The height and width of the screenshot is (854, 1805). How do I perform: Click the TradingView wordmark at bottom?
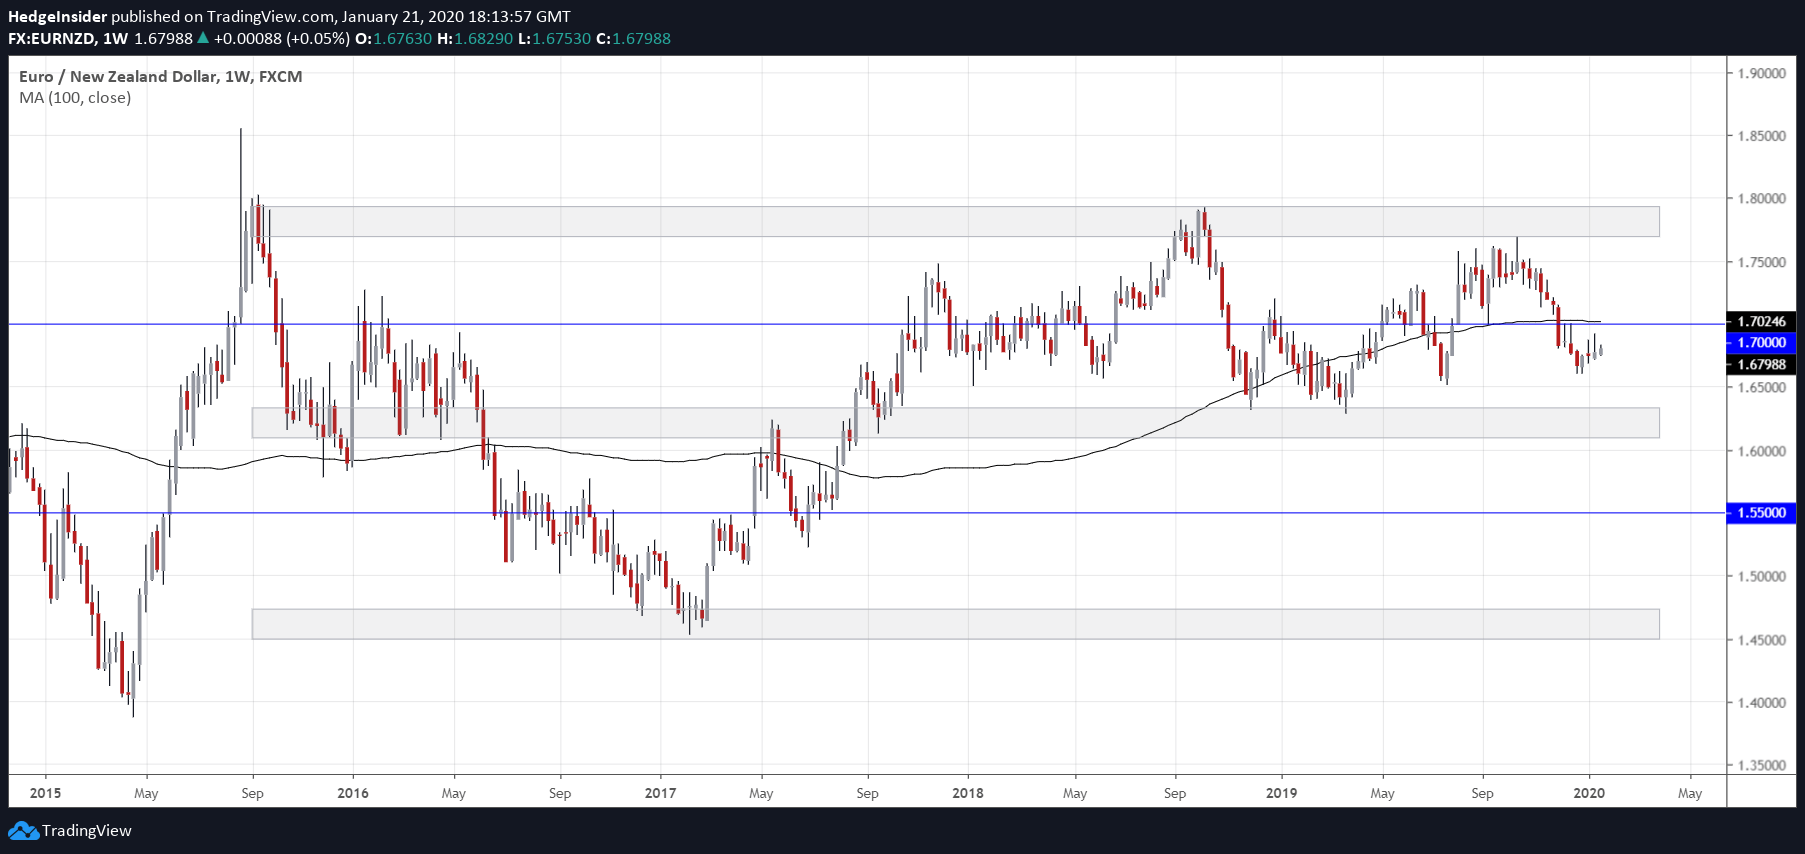tap(87, 831)
